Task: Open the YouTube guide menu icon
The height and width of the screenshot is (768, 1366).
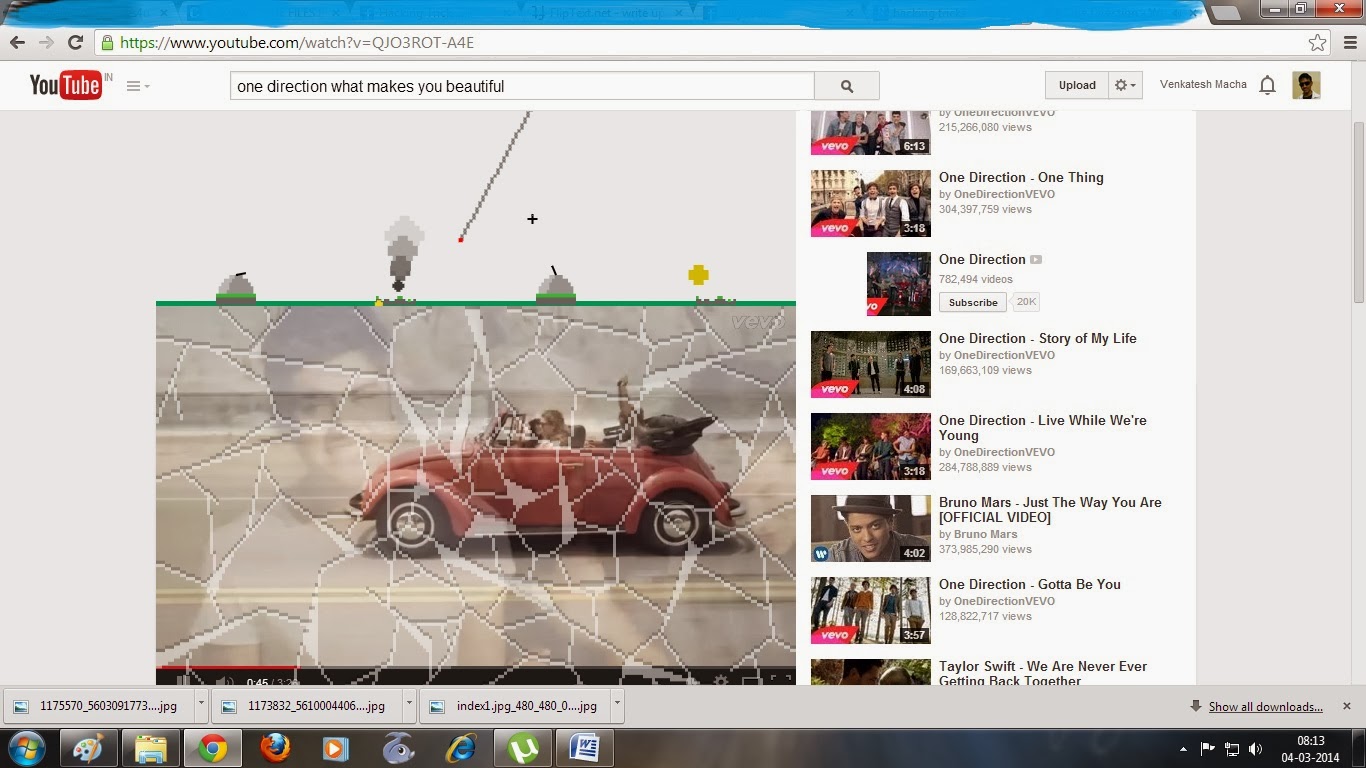Action: click(x=138, y=86)
